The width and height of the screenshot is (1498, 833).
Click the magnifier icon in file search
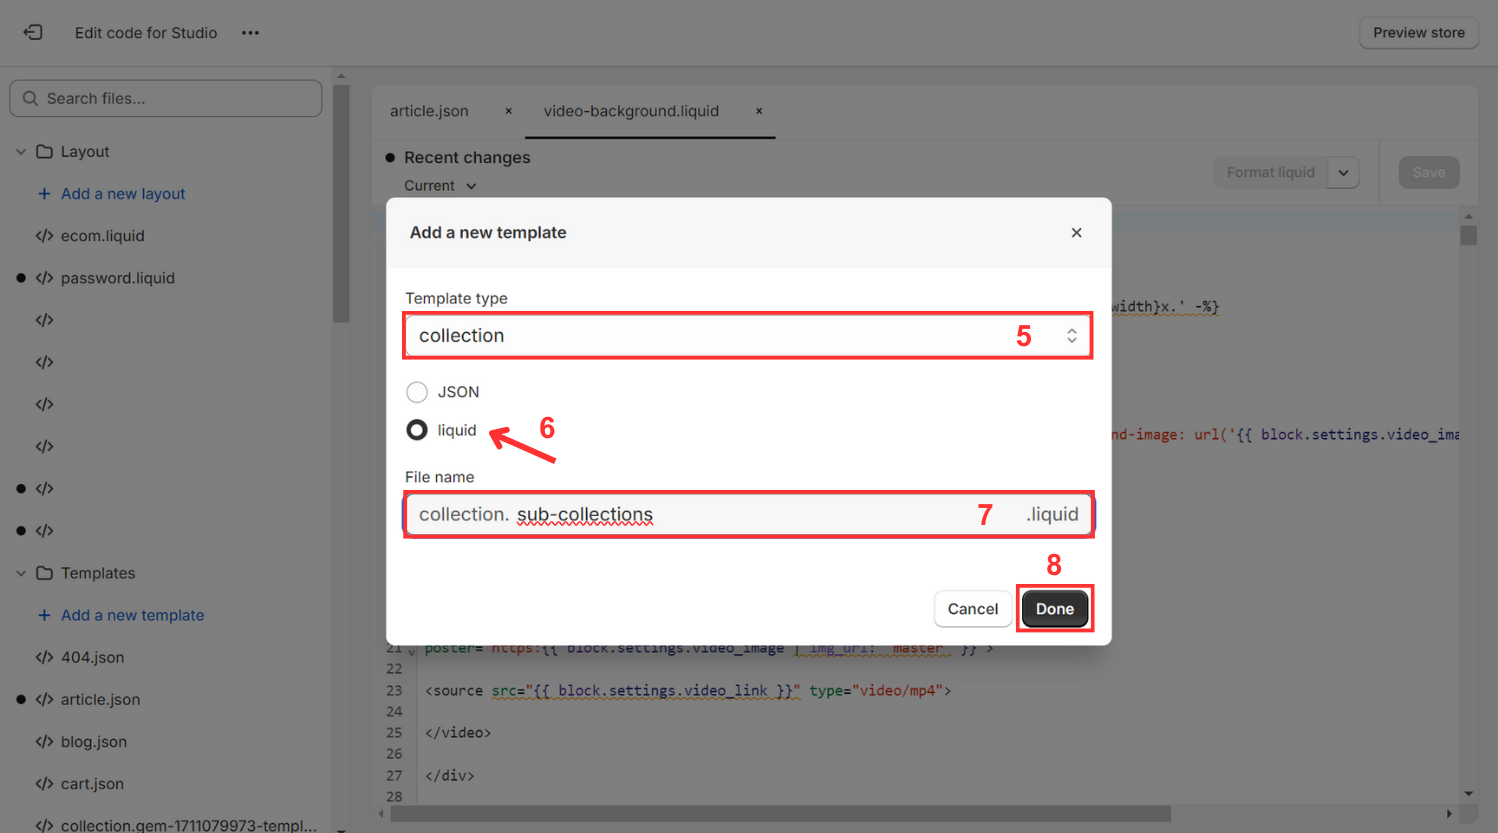30,98
